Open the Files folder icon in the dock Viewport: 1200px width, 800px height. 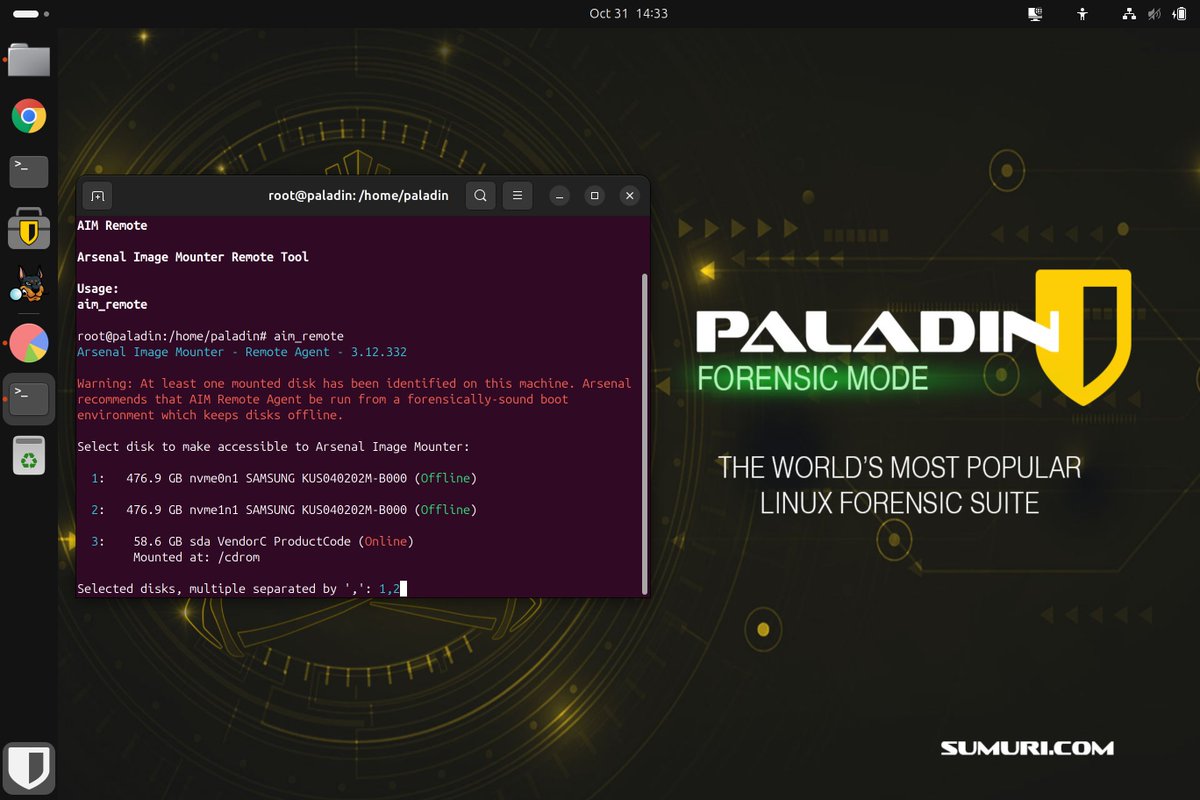29,60
